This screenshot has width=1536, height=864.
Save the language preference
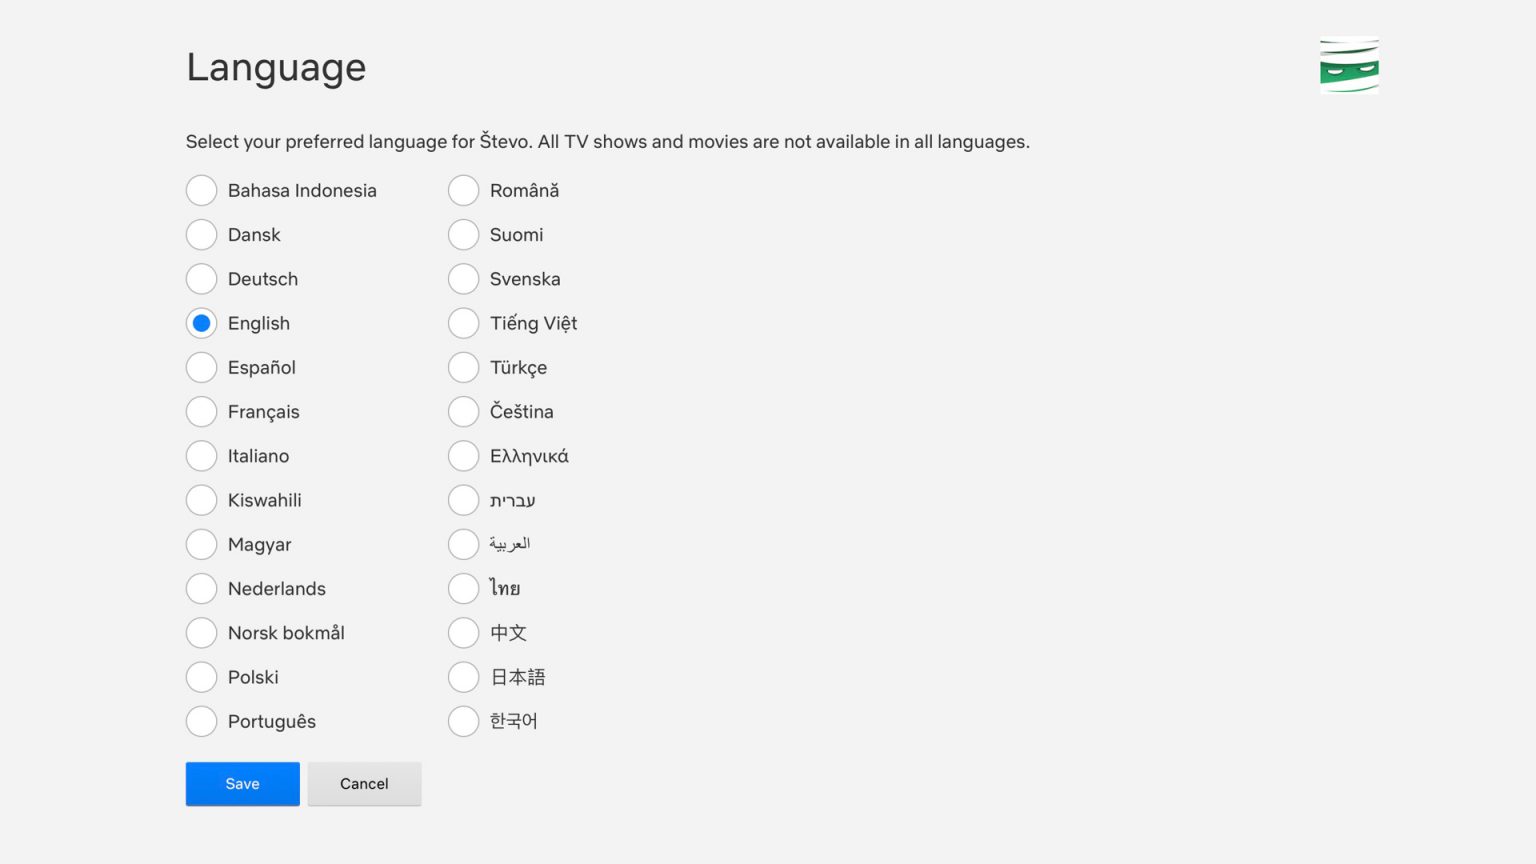[242, 784]
